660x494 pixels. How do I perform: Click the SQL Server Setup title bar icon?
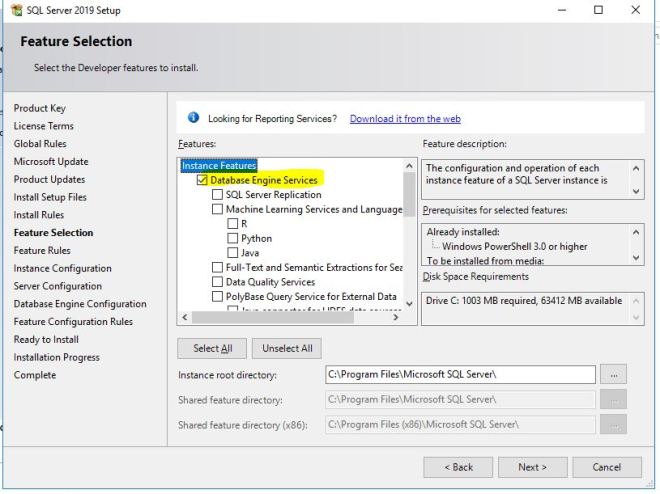click(12, 10)
